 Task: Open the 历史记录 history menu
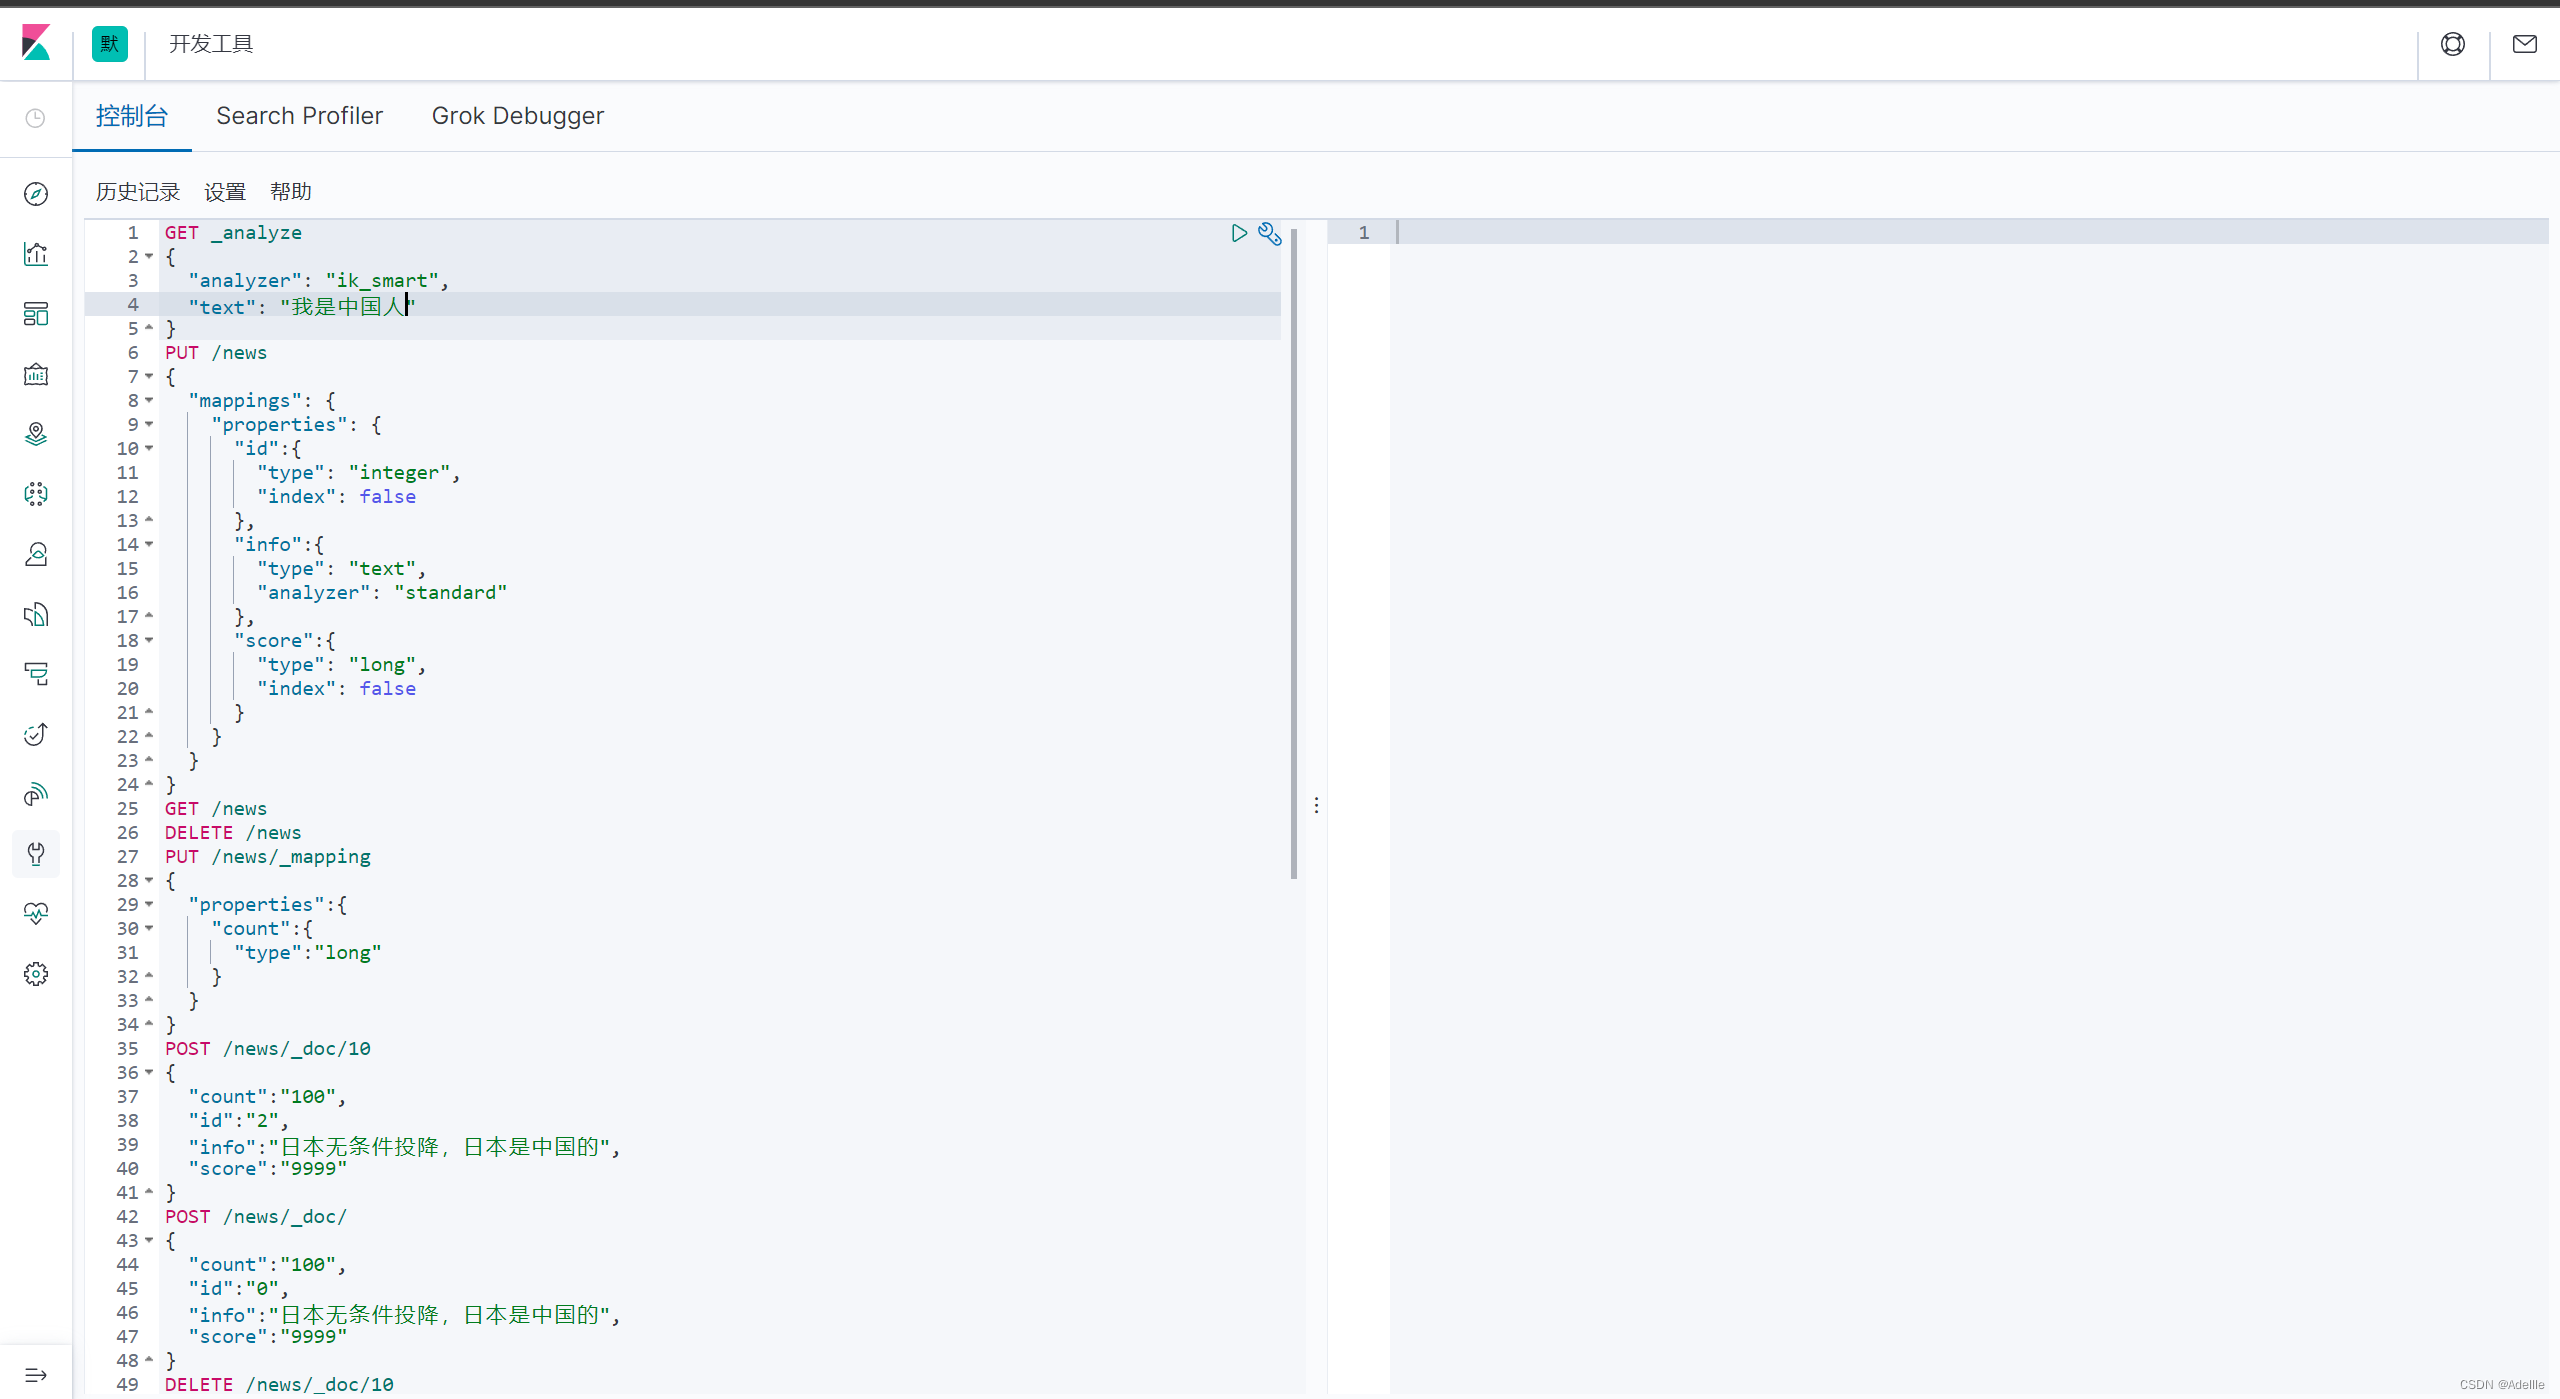tap(137, 191)
